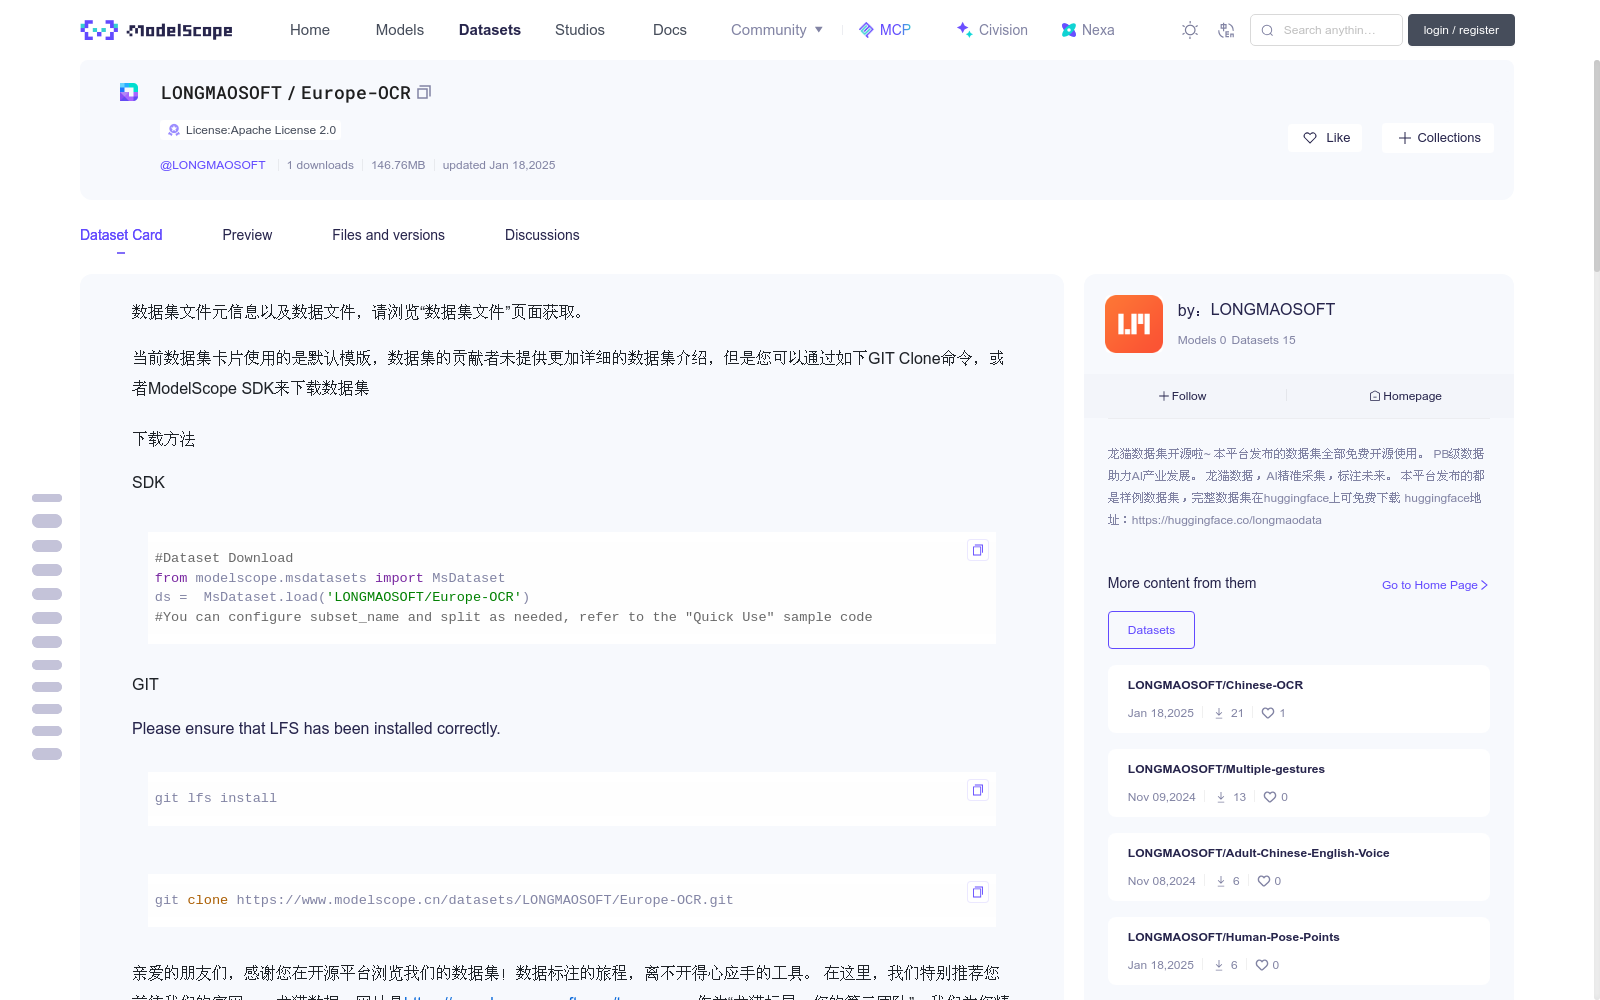
Task: Click the orange LONGMAOSOFT avatar
Action: [1134, 324]
